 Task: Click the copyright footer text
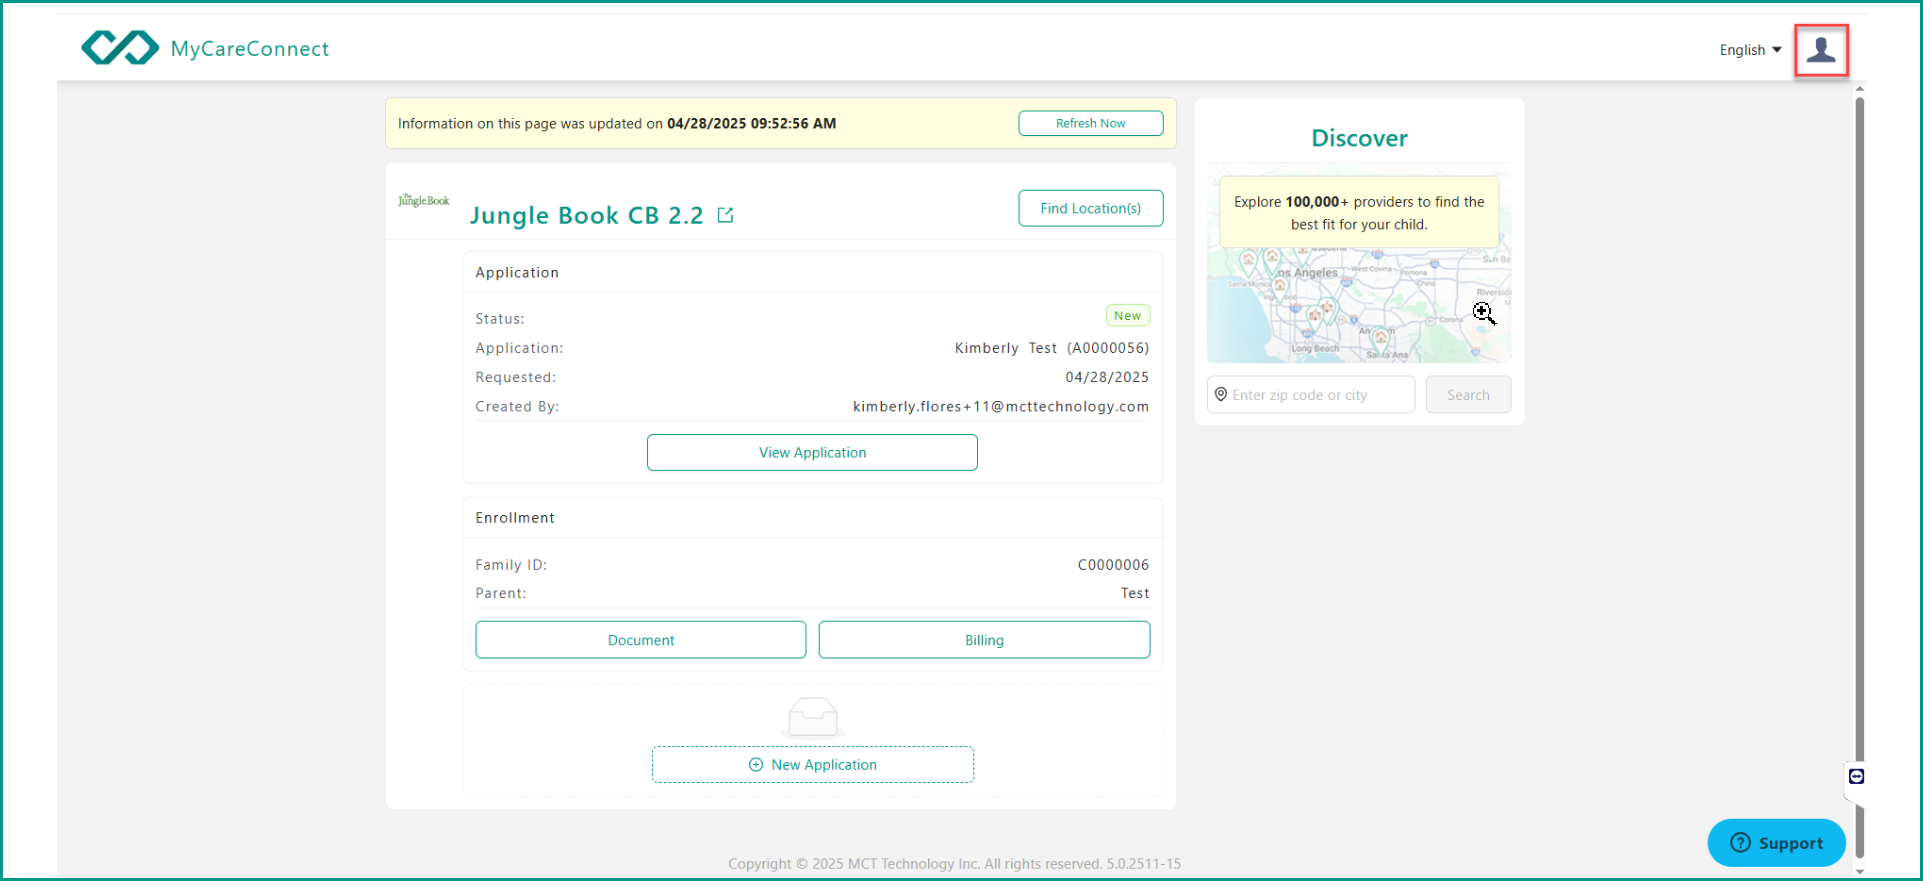tap(954, 863)
